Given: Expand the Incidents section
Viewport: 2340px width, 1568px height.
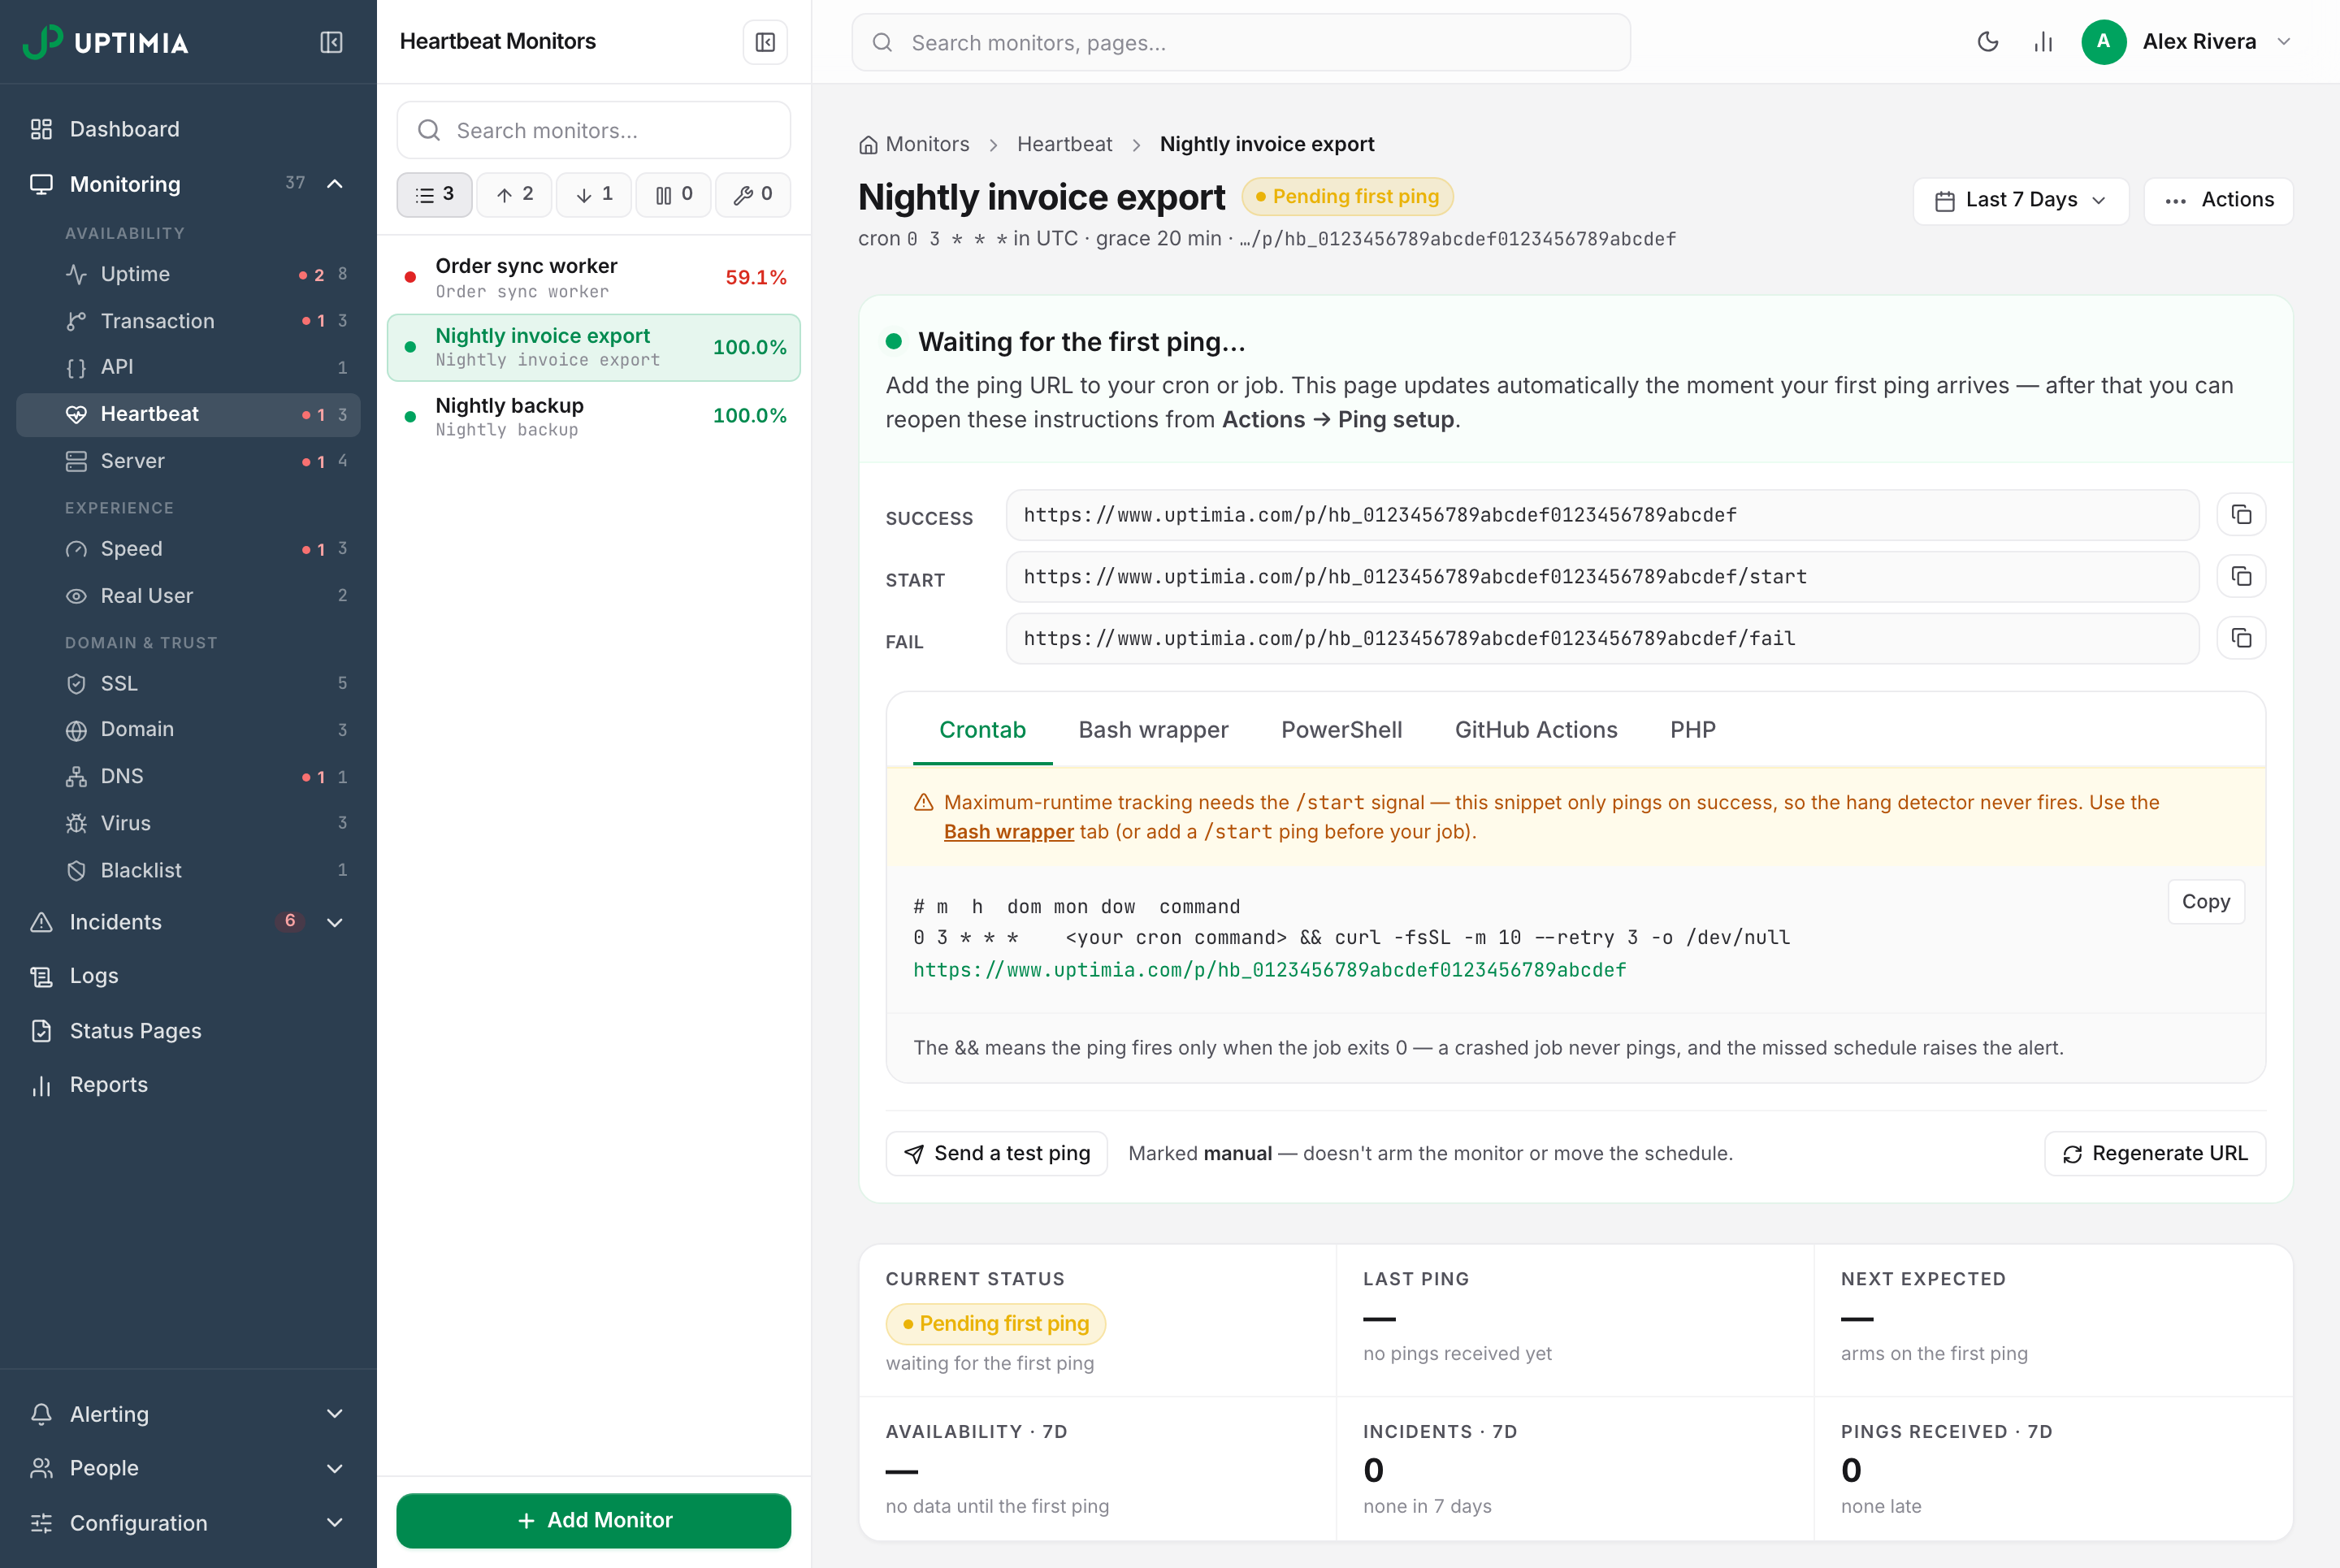Looking at the screenshot, I should [335, 922].
